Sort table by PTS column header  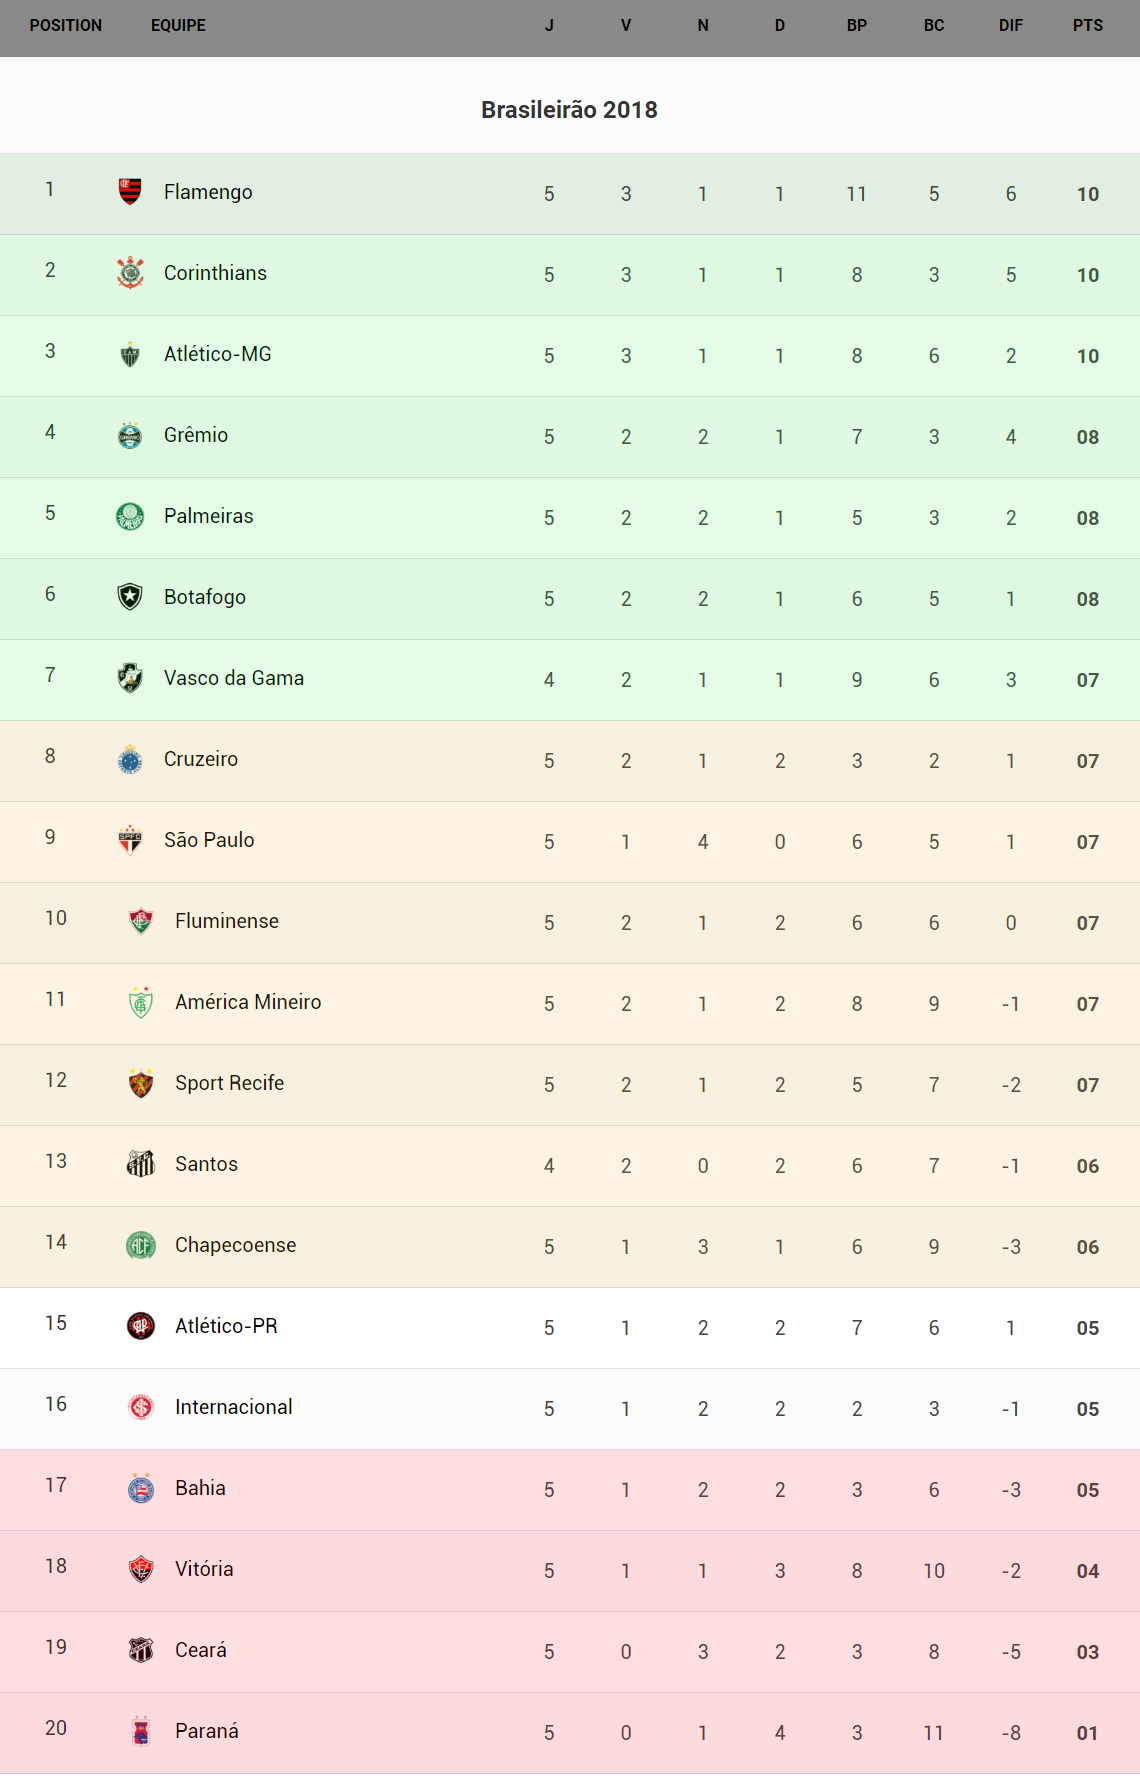tap(1087, 26)
